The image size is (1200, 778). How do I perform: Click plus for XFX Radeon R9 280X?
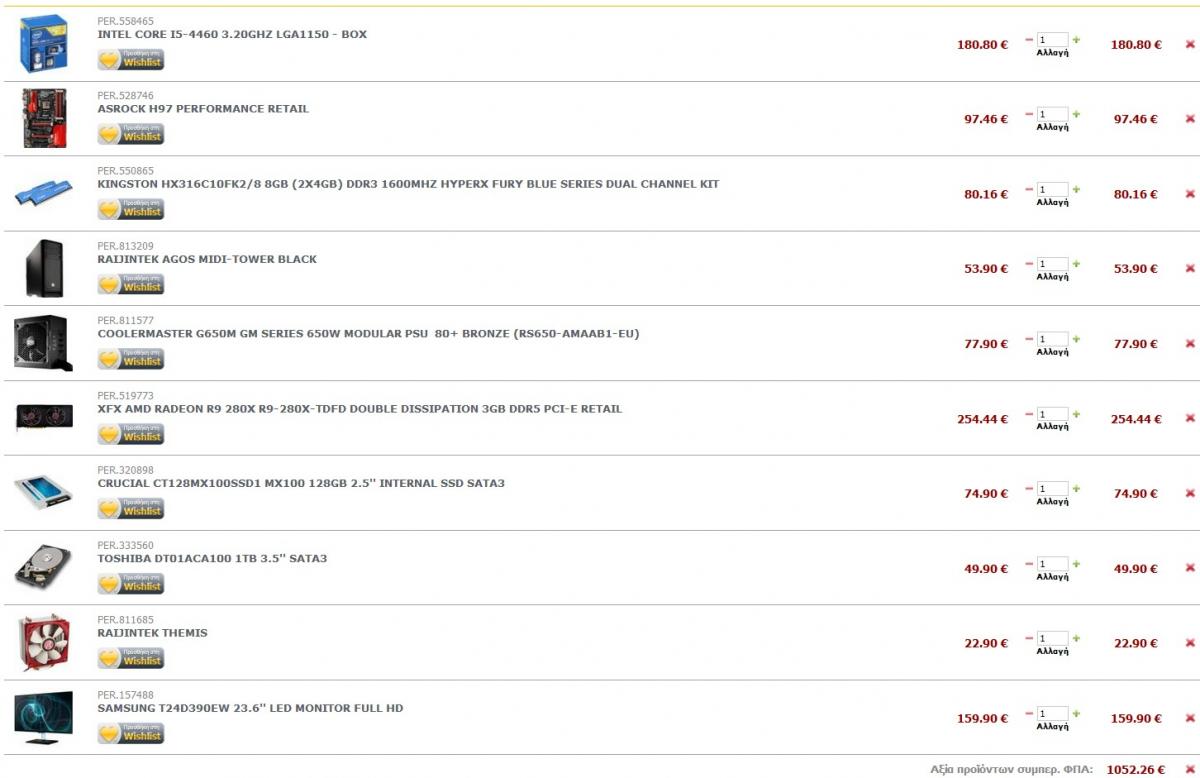1076,414
